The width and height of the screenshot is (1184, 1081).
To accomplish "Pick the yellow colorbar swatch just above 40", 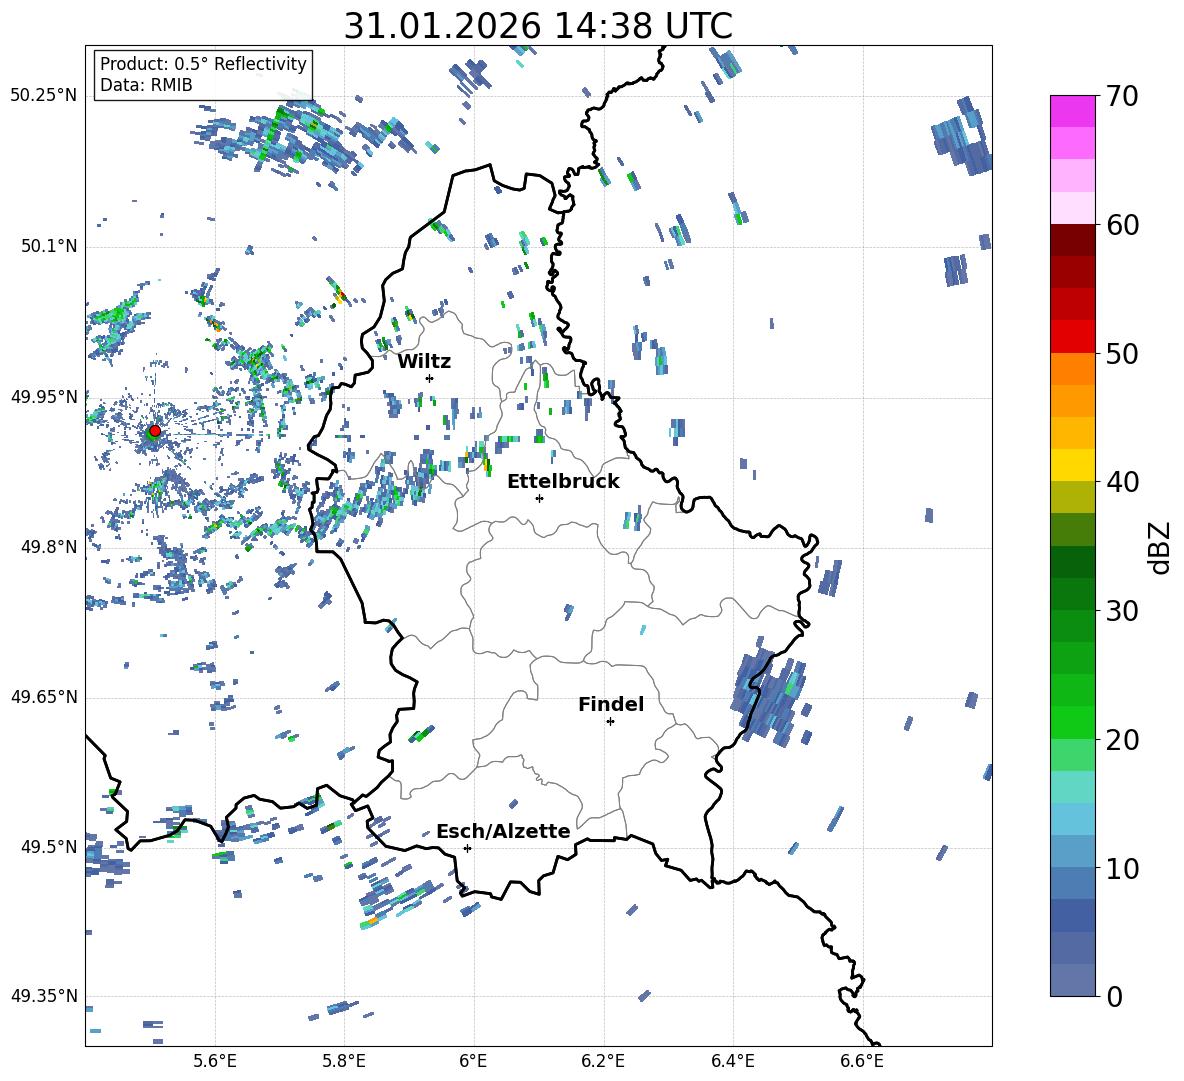I will point(1073,465).
